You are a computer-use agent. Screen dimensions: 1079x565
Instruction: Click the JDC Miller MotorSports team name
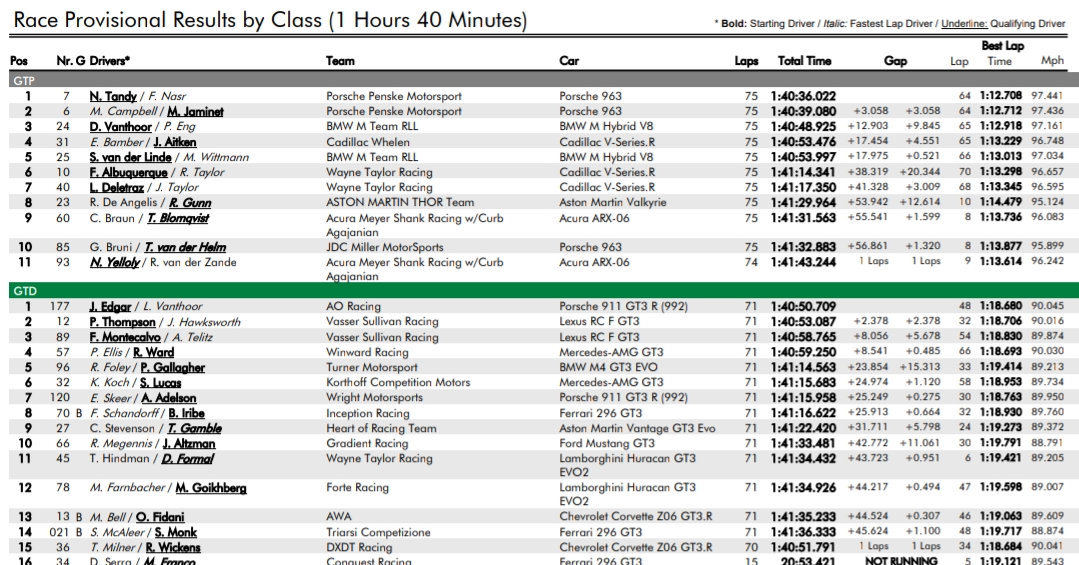[384, 247]
